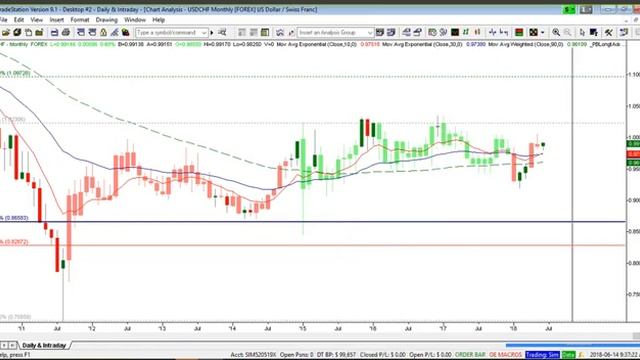Image resolution: width=640 pixels, height=360 pixels.
Task: Click the '12 year label on time axis
Action: (92, 328)
